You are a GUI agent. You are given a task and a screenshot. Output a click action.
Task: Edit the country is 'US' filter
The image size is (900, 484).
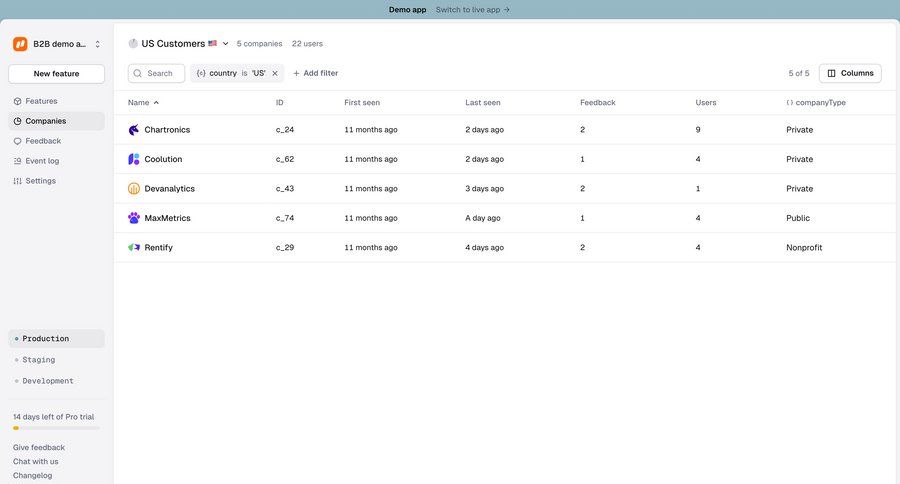[x=236, y=73]
